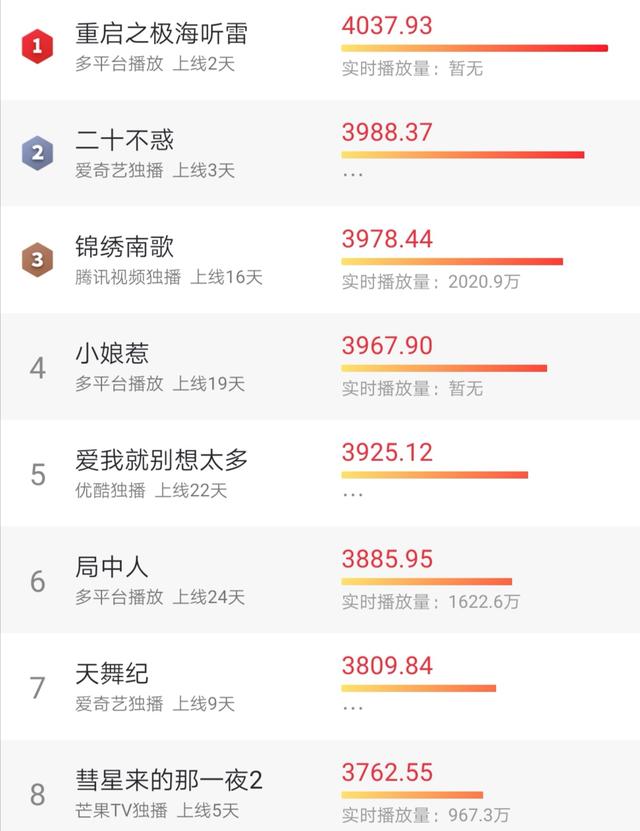The width and height of the screenshot is (640, 831).
Task: Select the 锦绣南歌 title
Action: pos(125,247)
